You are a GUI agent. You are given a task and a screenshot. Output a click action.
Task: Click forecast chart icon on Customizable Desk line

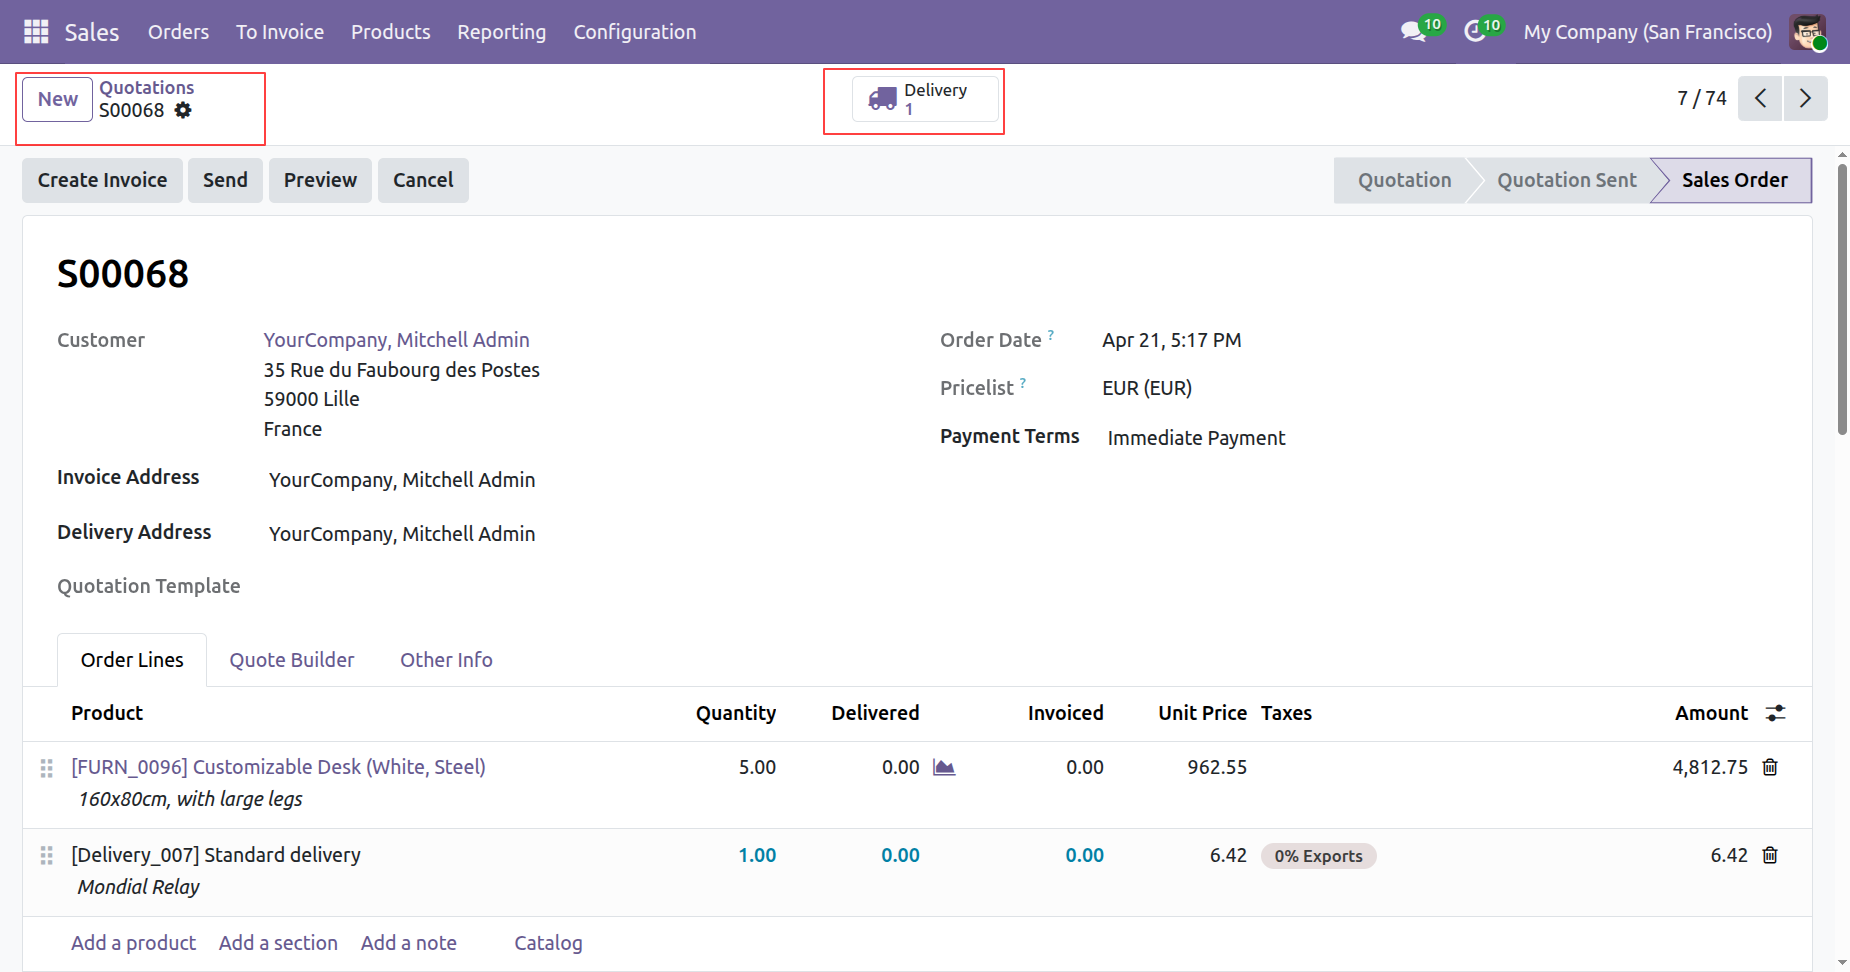[x=944, y=767]
